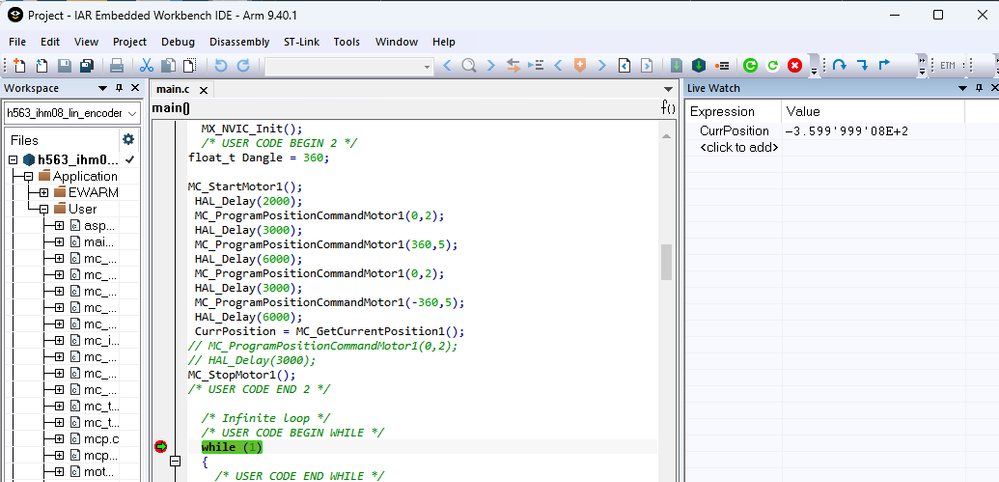
Task: Undo the last edit with the toolbar arrow
Action: 221,66
